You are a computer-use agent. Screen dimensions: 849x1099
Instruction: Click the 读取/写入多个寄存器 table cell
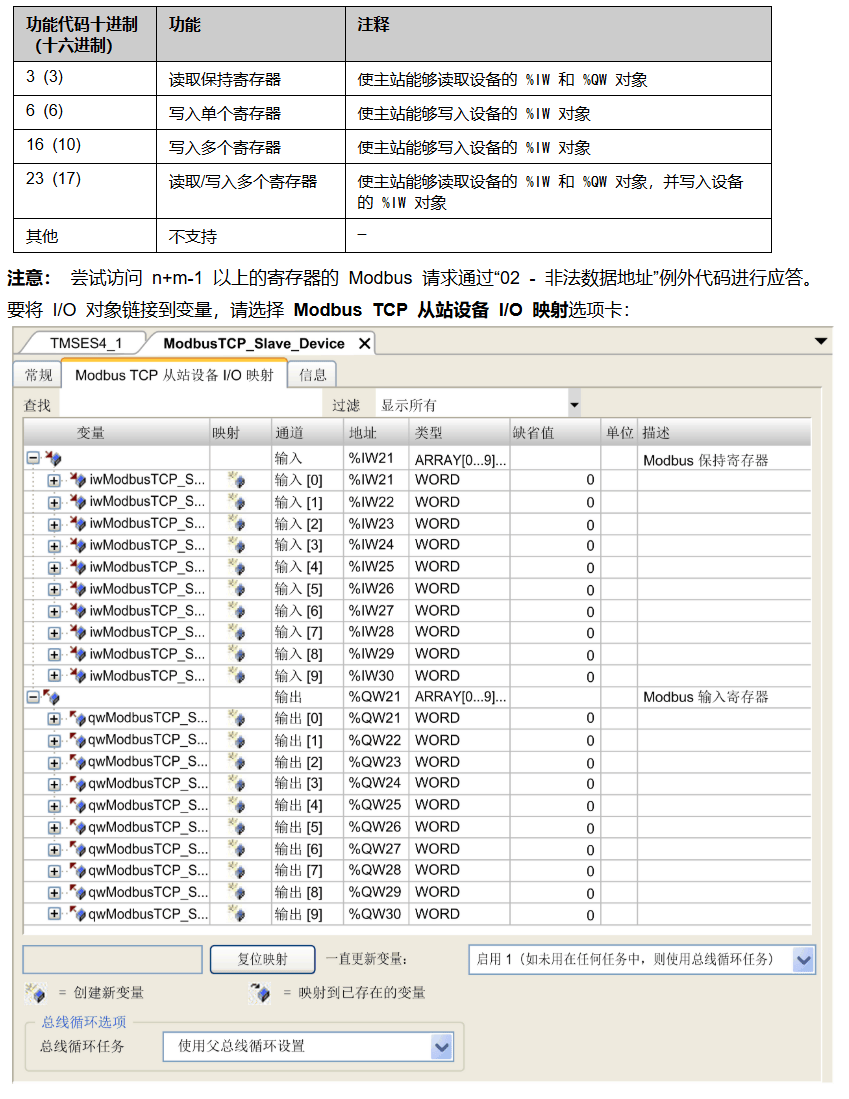(251, 191)
